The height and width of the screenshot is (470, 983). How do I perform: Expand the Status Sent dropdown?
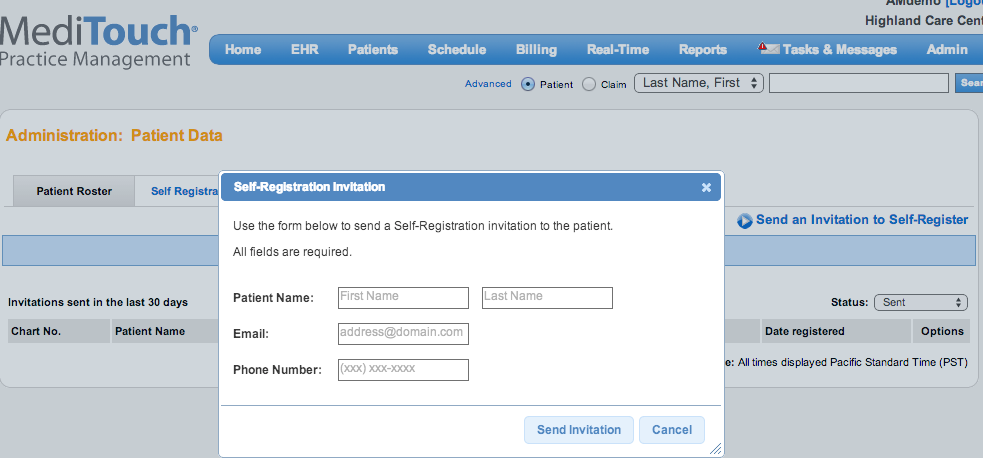(920, 302)
